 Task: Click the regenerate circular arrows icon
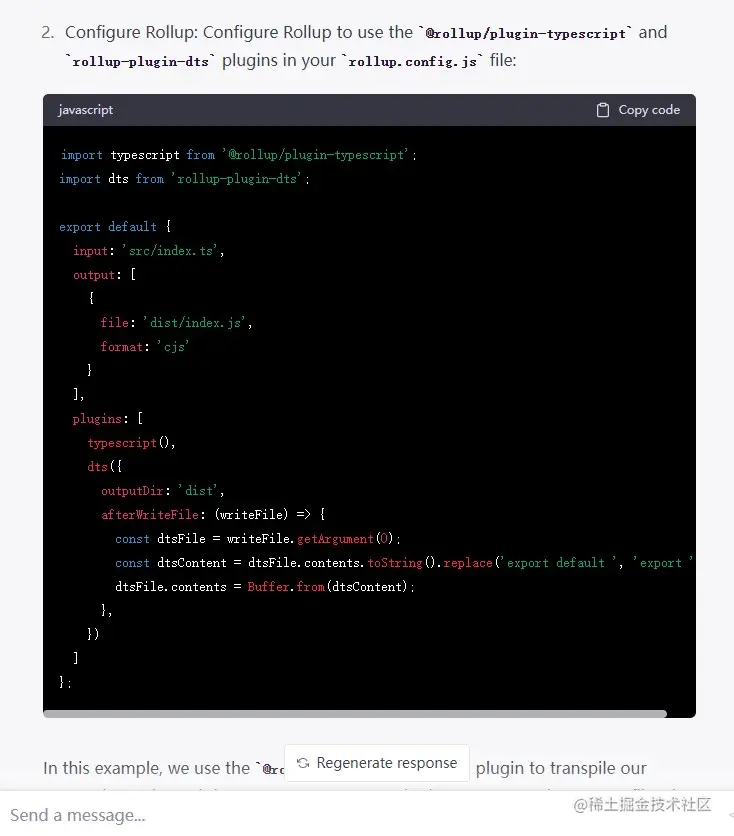pyautogui.click(x=303, y=763)
